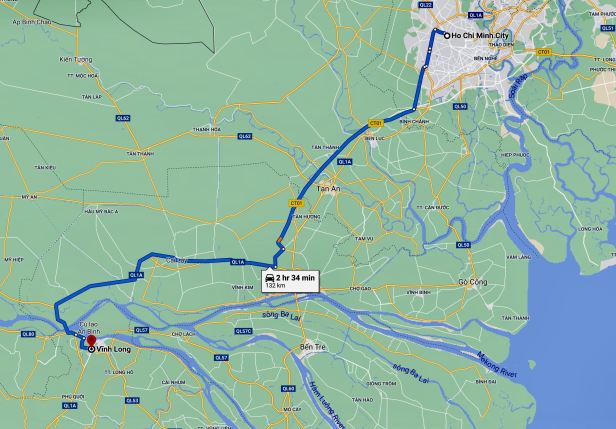Click the CT01 highway shield near Tân An
The width and height of the screenshot is (616, 429).
point(296,203)
